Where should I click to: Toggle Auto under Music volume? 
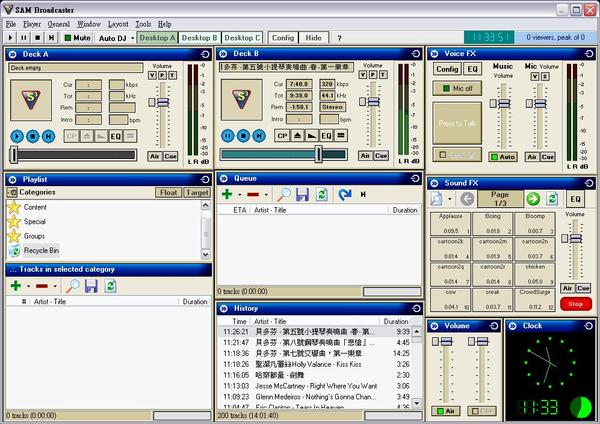[503, 157]
